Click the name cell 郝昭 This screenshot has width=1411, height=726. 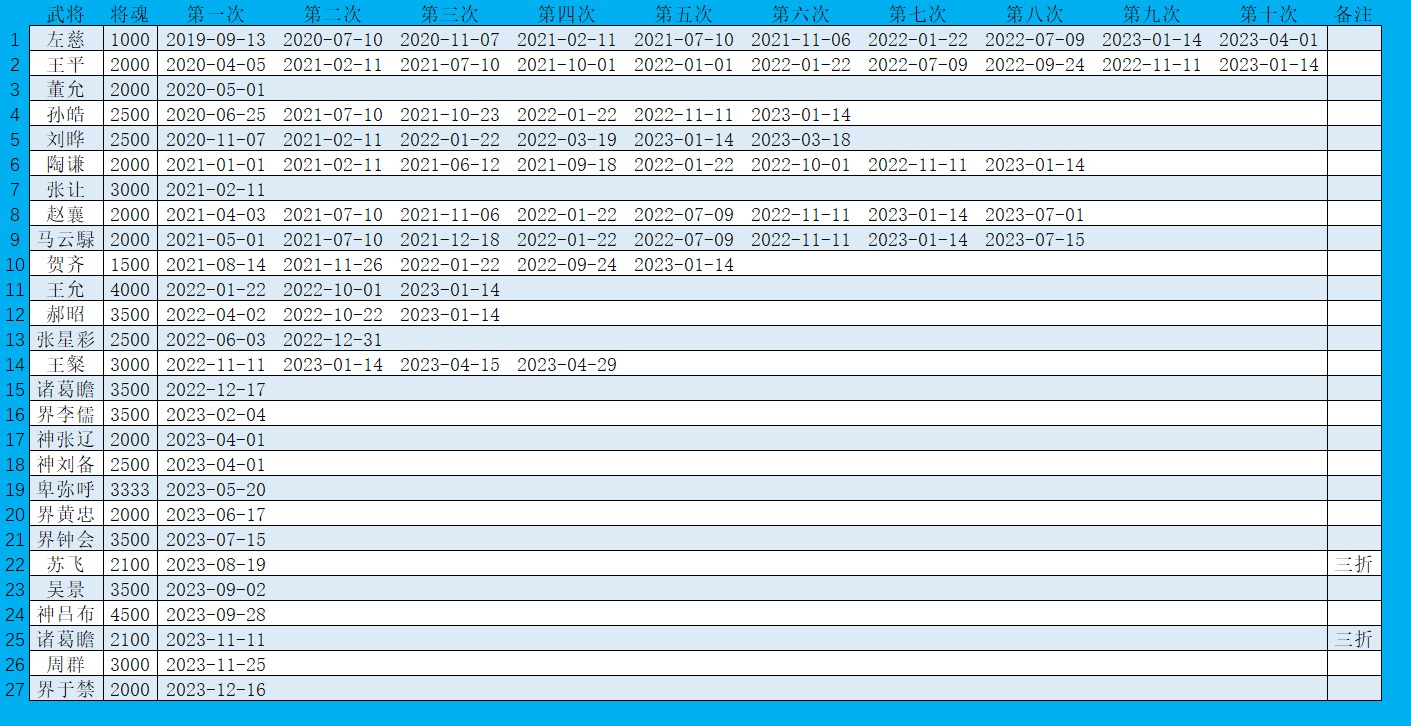pyautogui.click(x=66, y=315)
